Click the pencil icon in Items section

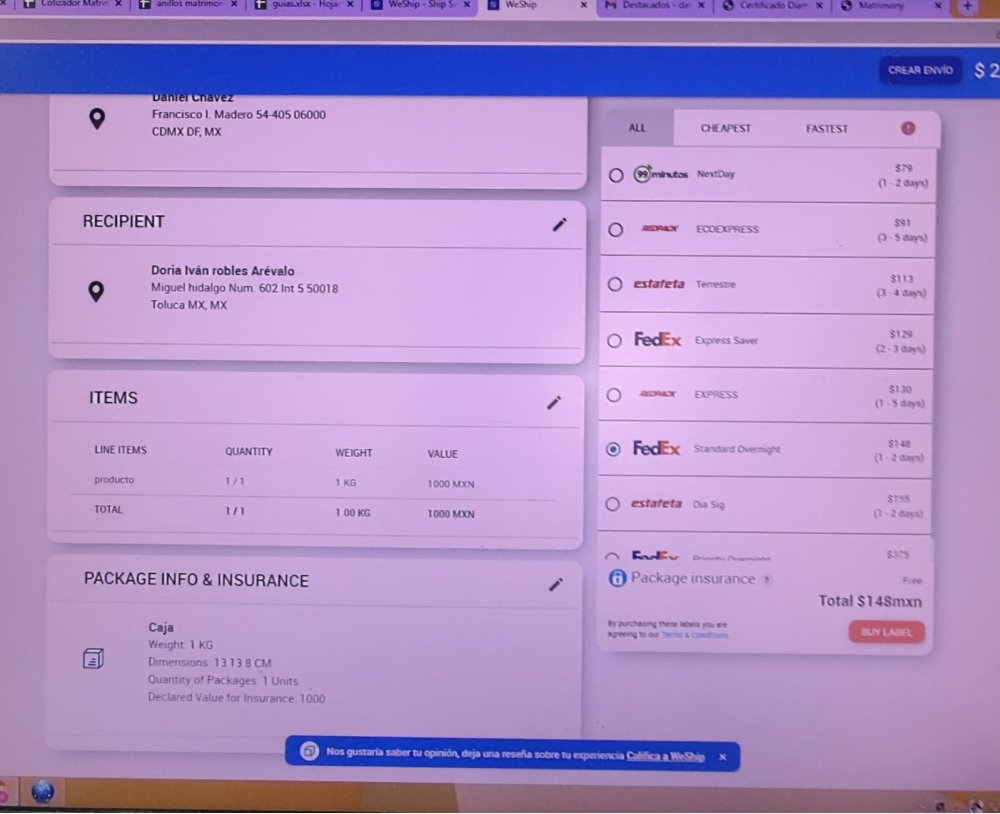tap(554, 402)
